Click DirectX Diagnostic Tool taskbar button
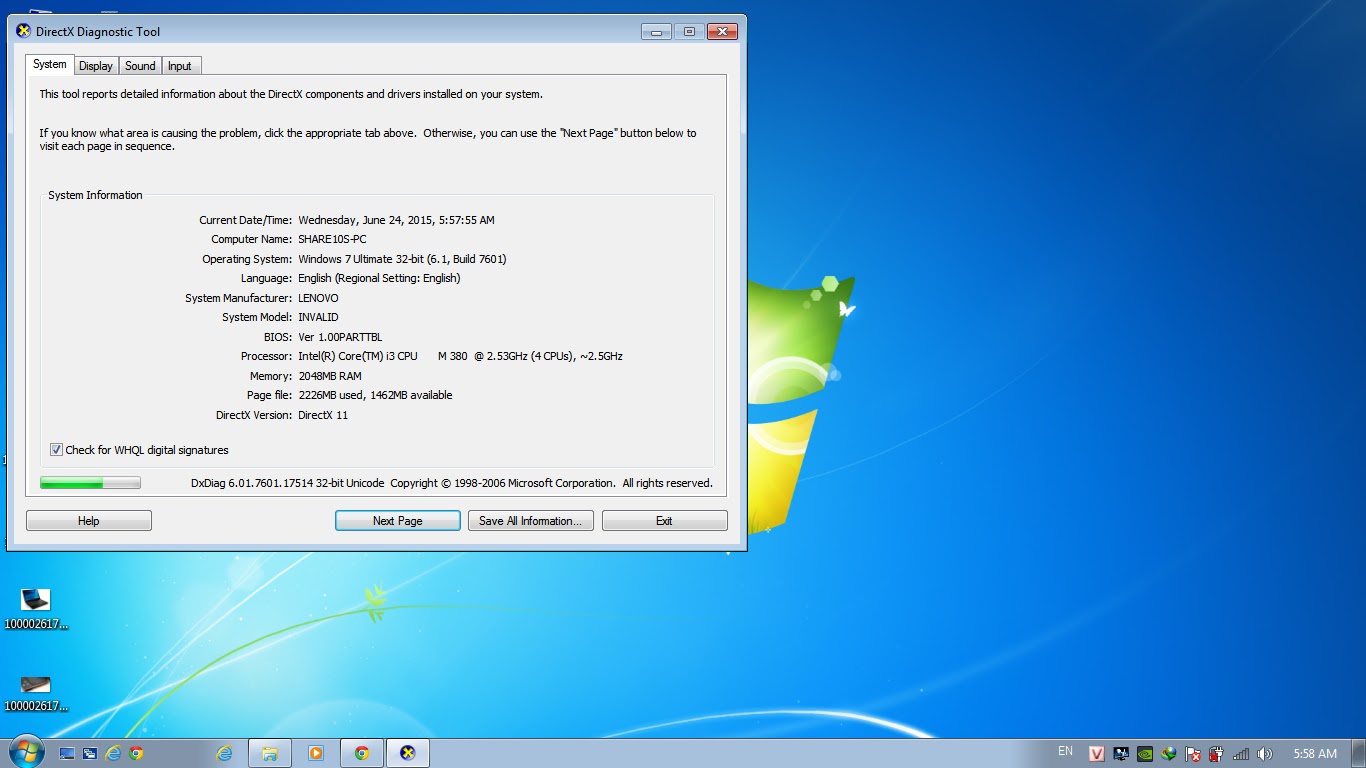This screenshot has width=1366, height=768. [x=408, y=753]
